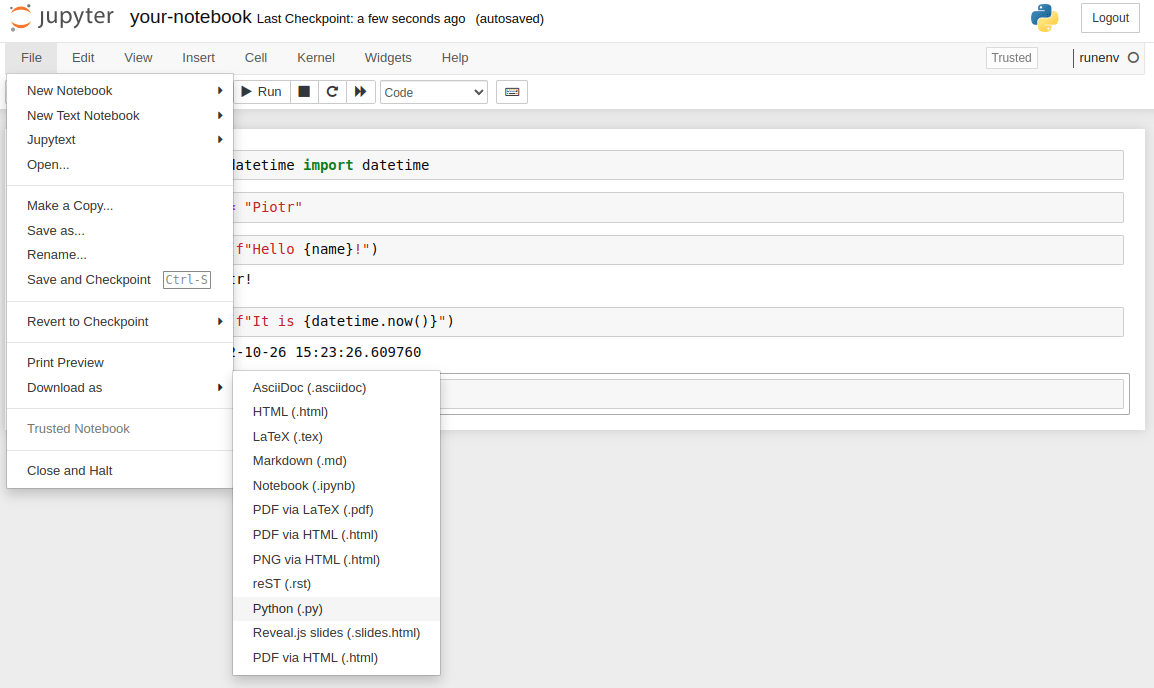Image resolution: width=1154 pixels, height=688 pixels.
Task: Restart the kernel
Action: point(331,91)
